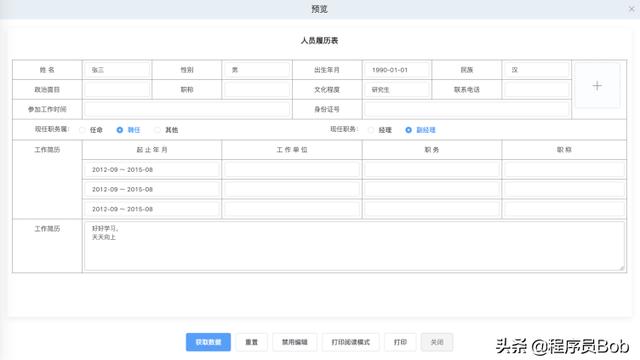This screenshot has height=360, width=640.
Task: Click the 联系电话 label
Action: 467,89
